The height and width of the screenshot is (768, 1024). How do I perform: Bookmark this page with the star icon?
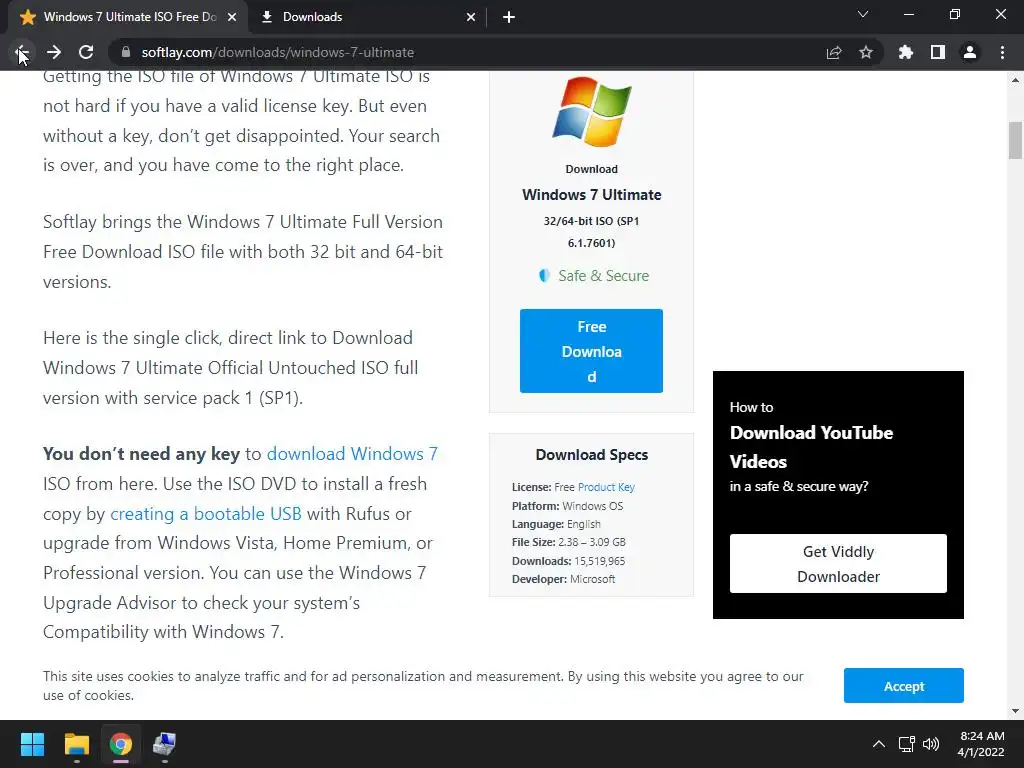click(866, 52)
